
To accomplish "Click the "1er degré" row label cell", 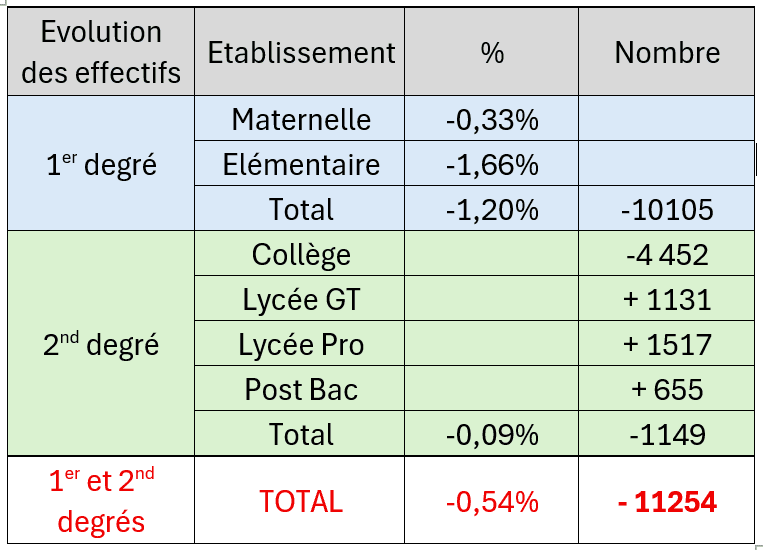I will tap(101, 165).
